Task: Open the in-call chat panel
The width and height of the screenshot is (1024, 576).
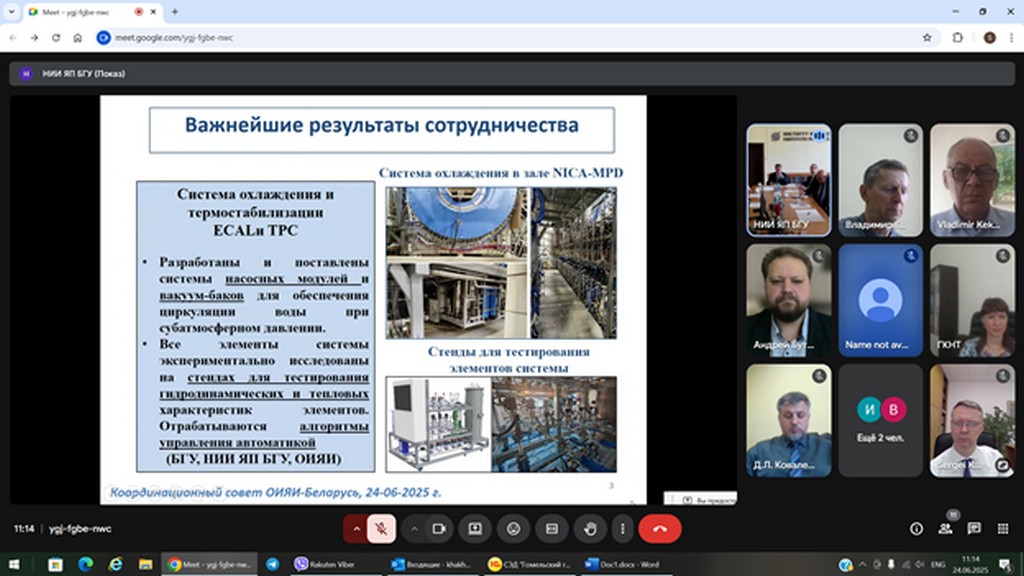Action: pos(974,528)
